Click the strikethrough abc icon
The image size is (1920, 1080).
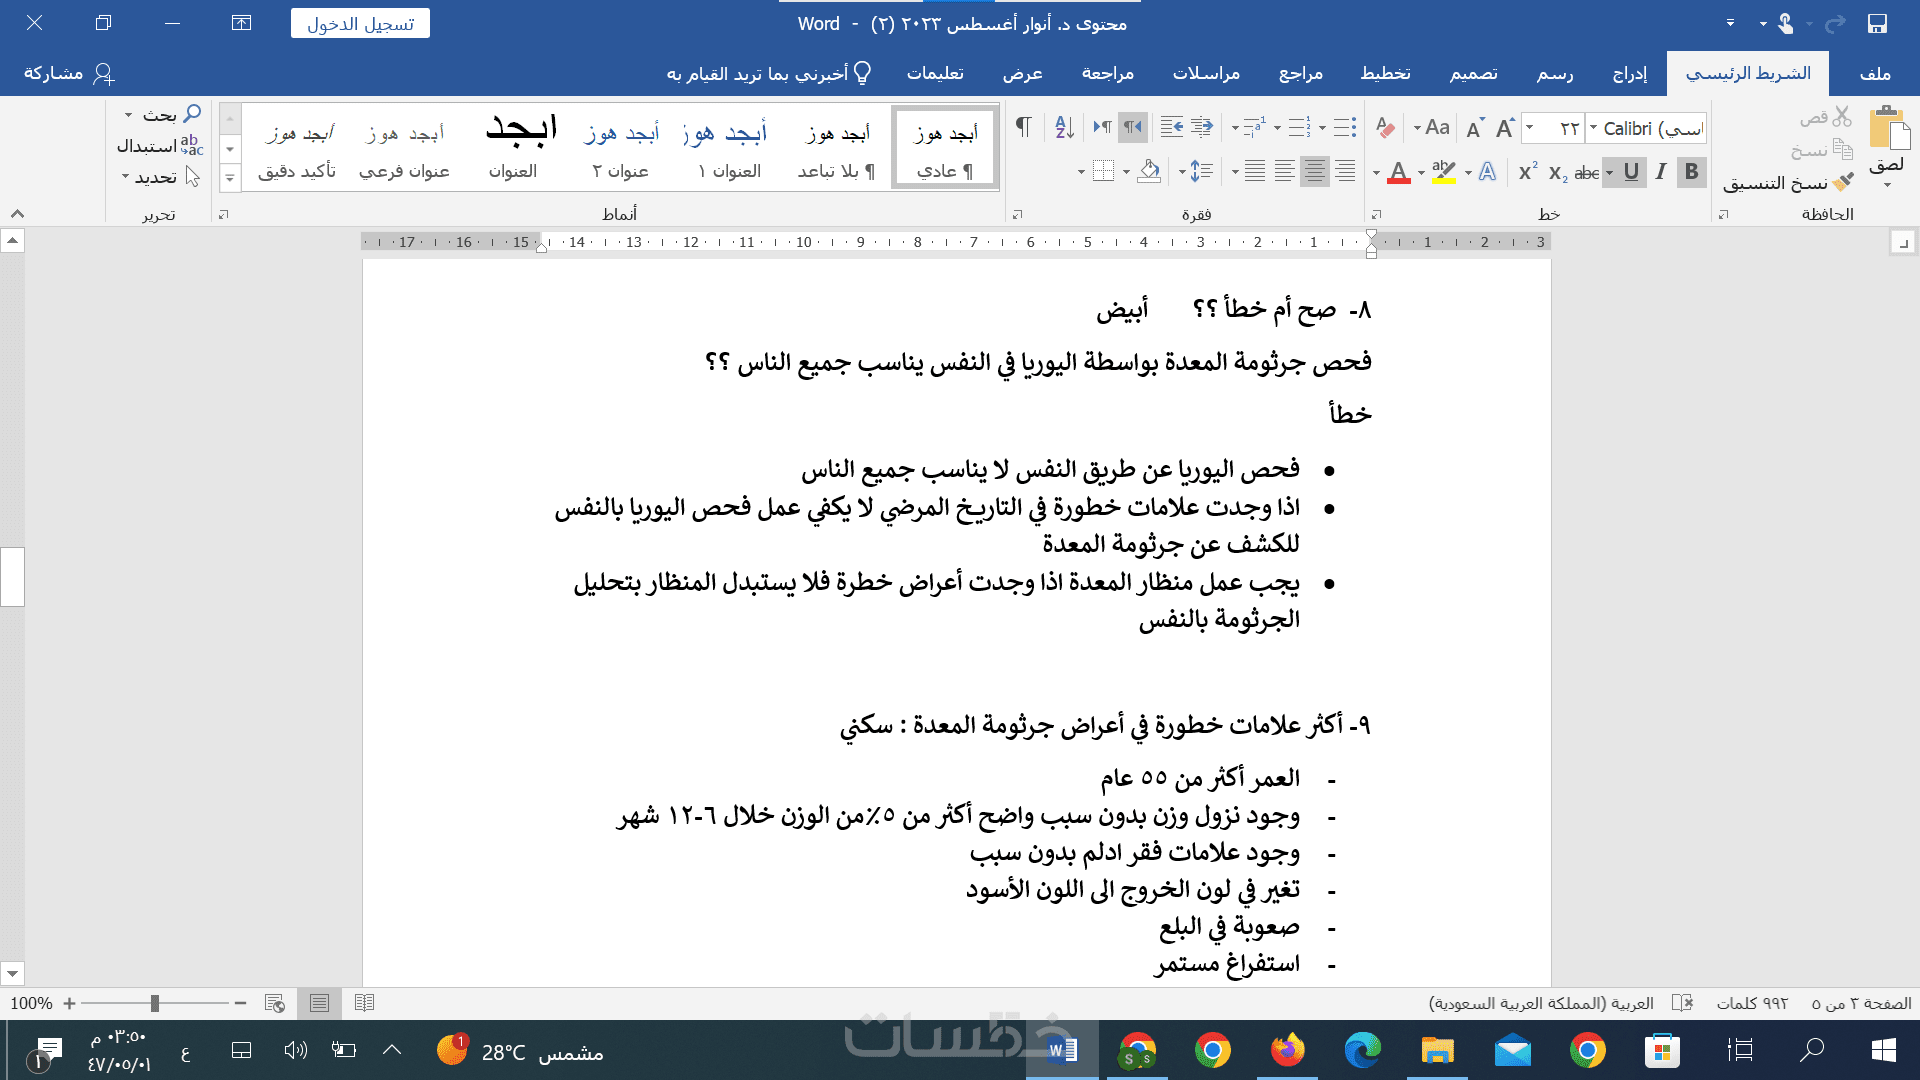click(x=1586, y=172)
